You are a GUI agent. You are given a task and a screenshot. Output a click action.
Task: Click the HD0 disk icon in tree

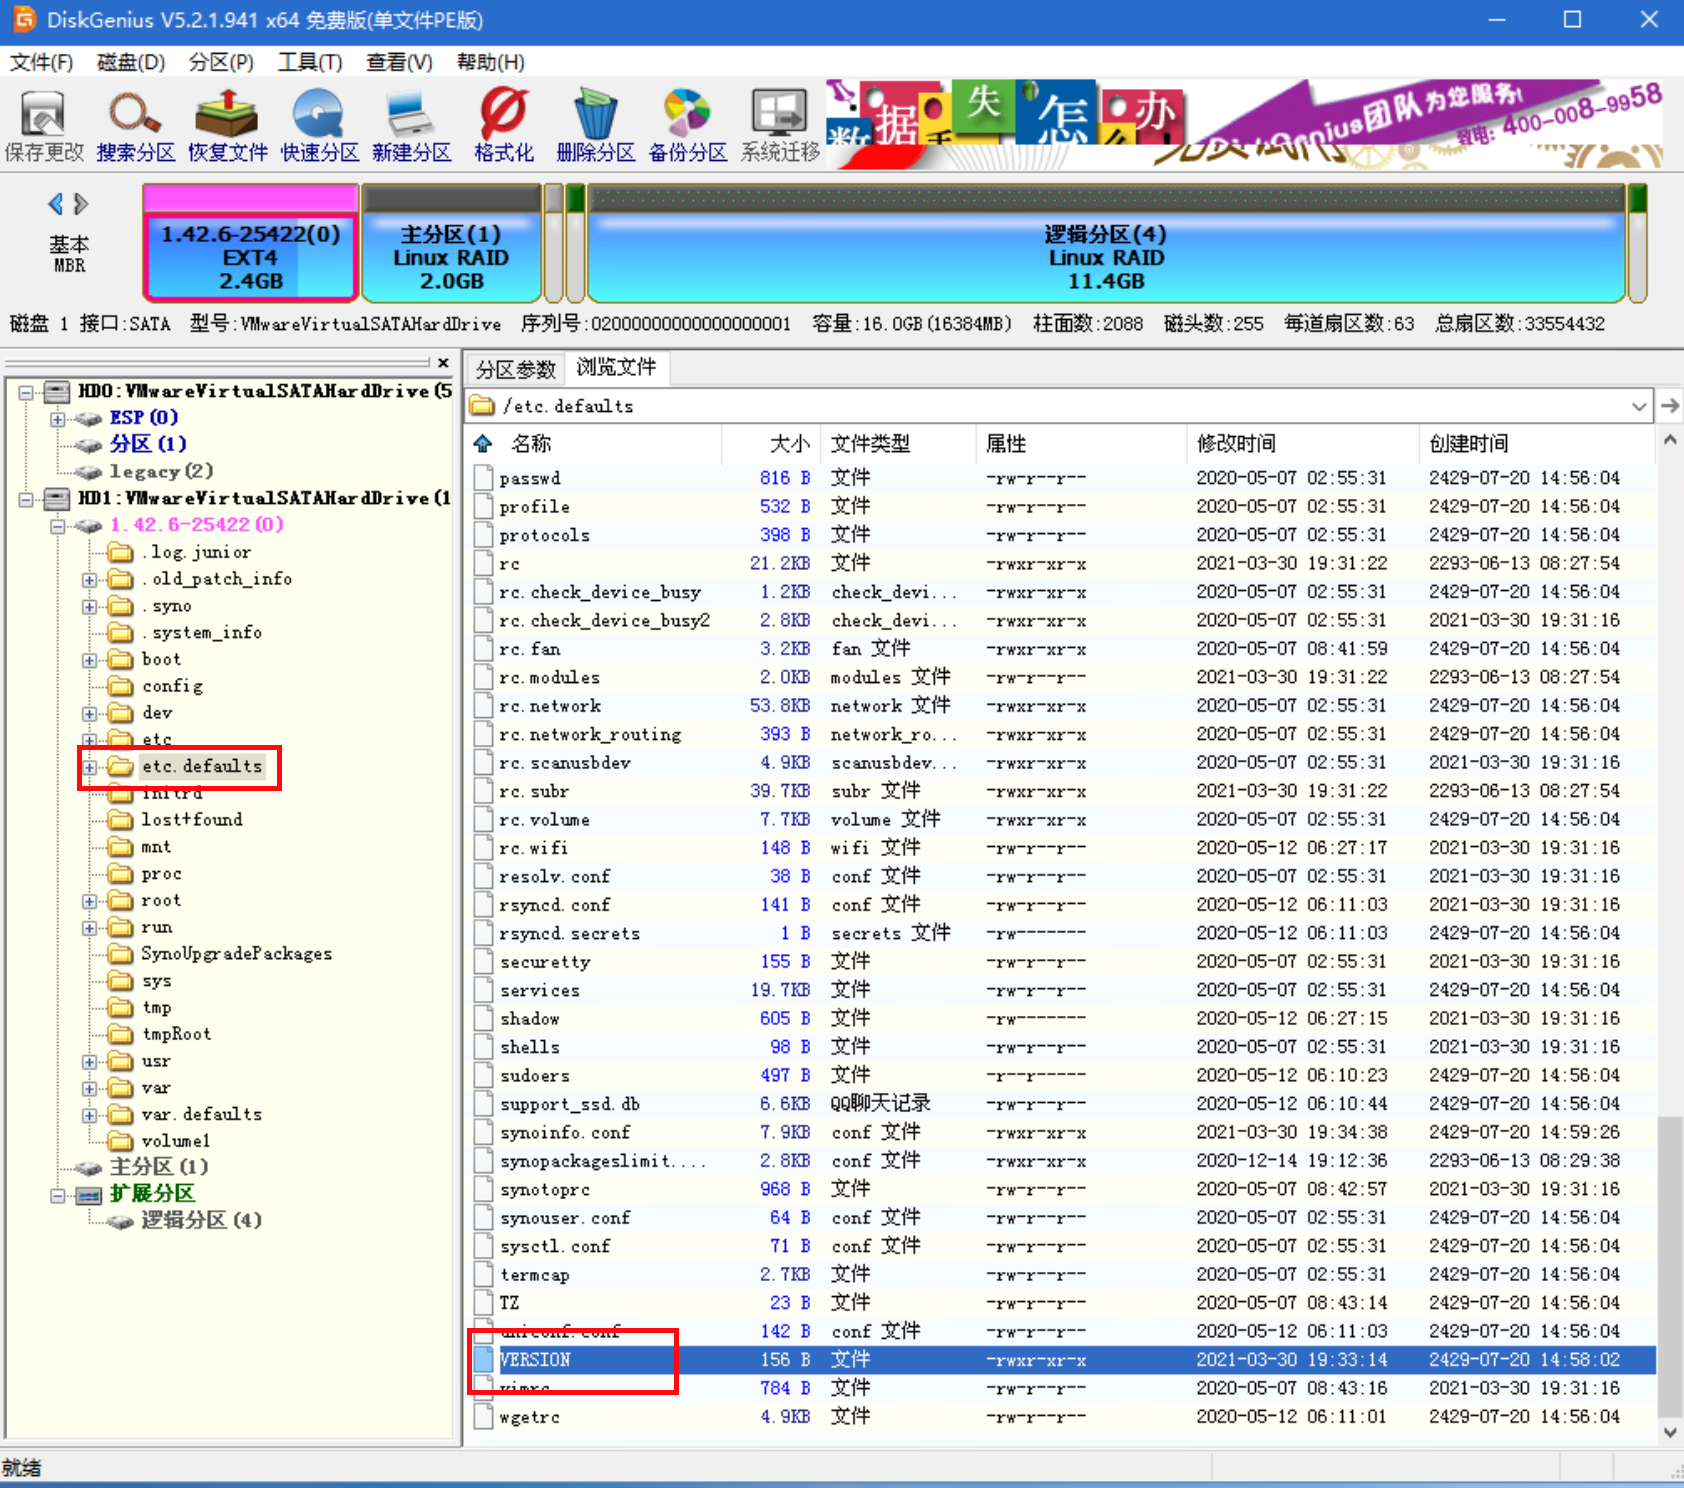click(x=58, y=391)
